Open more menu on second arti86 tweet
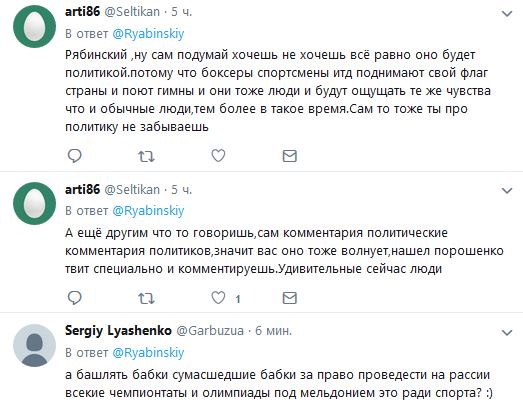Image resolution: width=523 pixels, height=409 pixels. (x=507, y=190)
